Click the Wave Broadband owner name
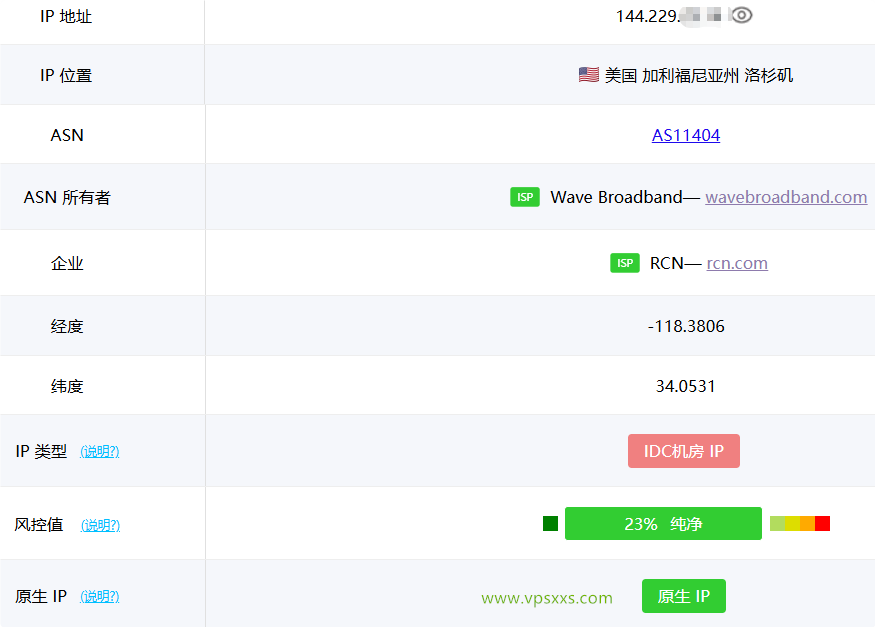Viewport: 875px width, 627px height. coord(616,197)
